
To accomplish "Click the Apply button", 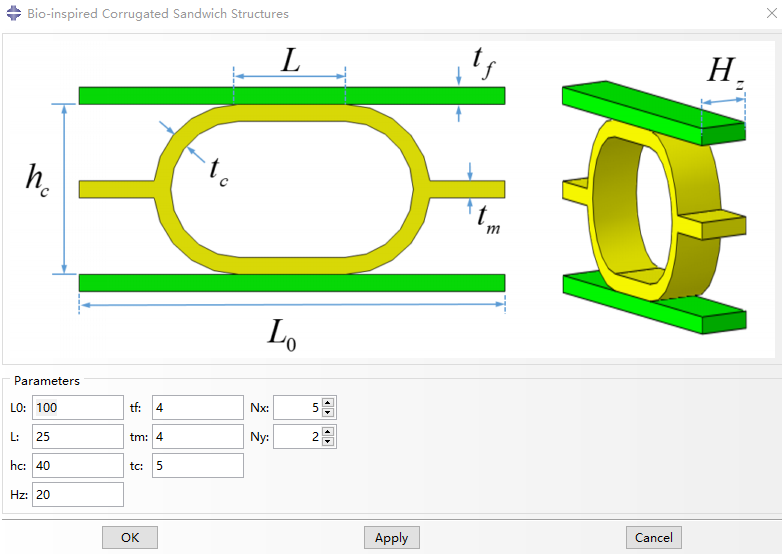I will [391, 538].
